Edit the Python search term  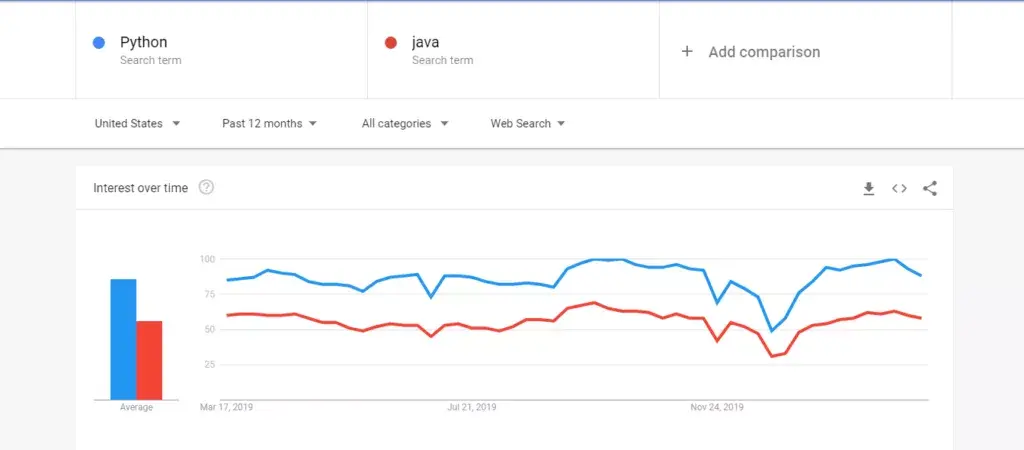(x=144, y=43)
